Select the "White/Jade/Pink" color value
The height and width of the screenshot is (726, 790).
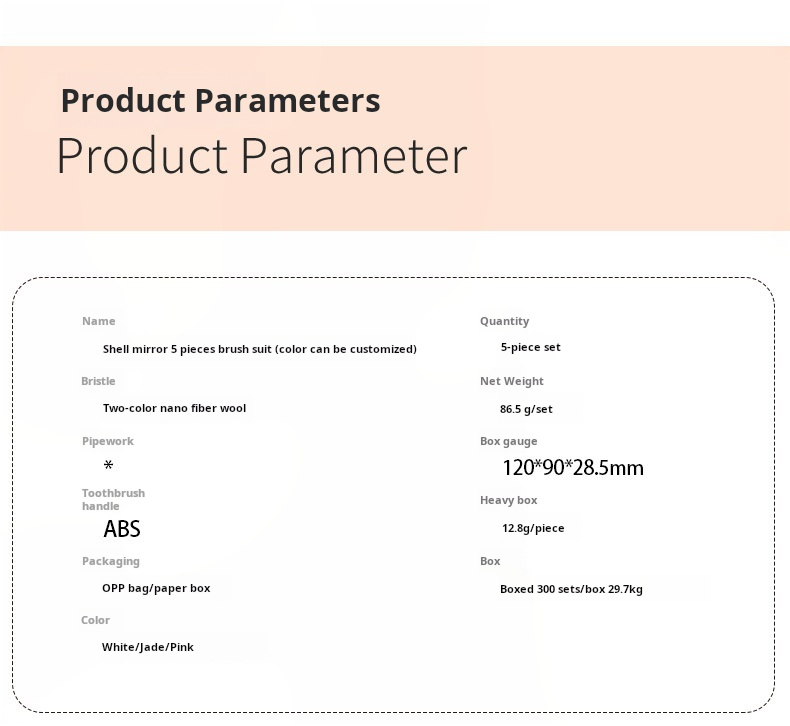(x=148, y=647)
